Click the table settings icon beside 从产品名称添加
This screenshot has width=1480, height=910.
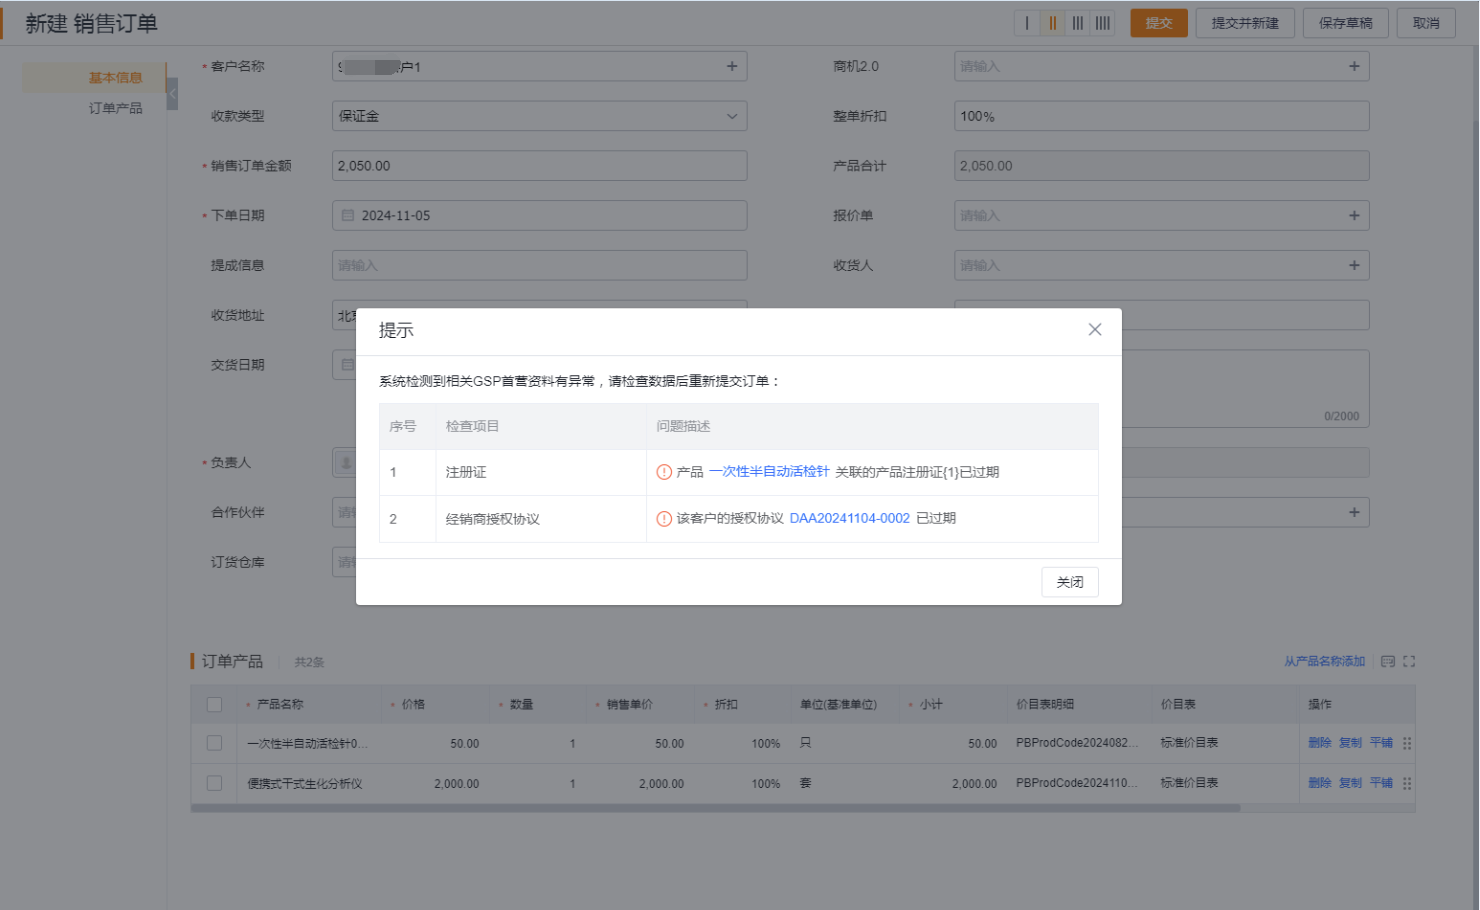[1388, 662]
